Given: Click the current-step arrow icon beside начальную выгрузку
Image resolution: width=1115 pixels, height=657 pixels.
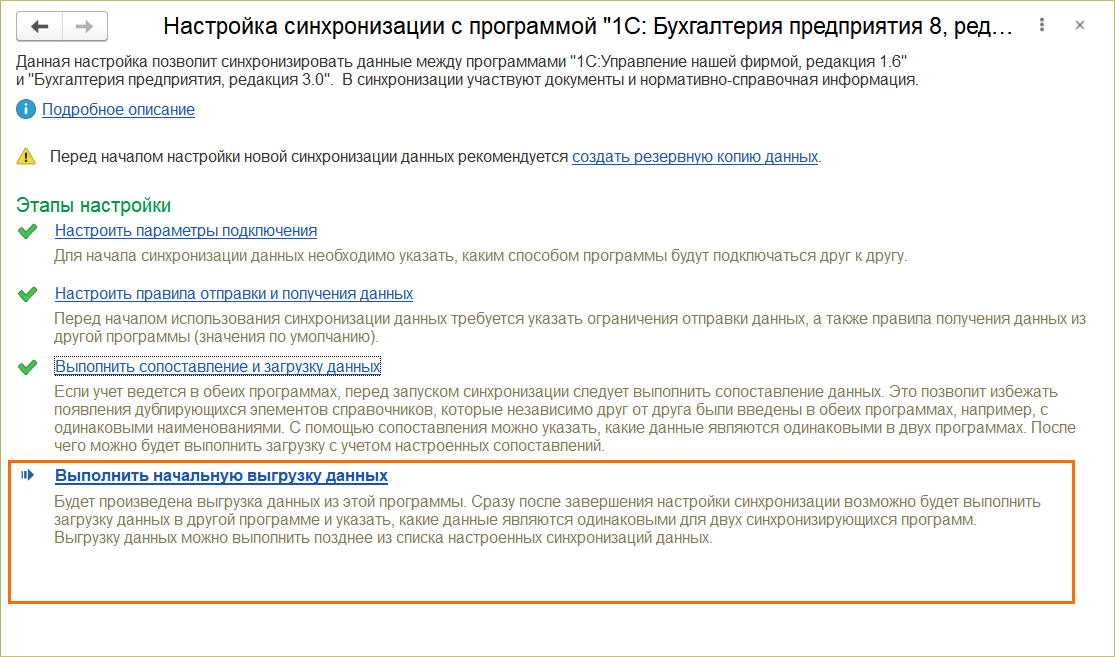Looking at the screenshot, I should (x=28, y=476).
